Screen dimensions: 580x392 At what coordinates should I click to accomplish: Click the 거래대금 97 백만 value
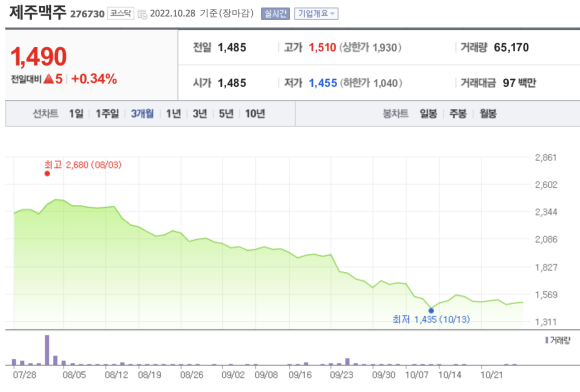[x=519, y=83]
